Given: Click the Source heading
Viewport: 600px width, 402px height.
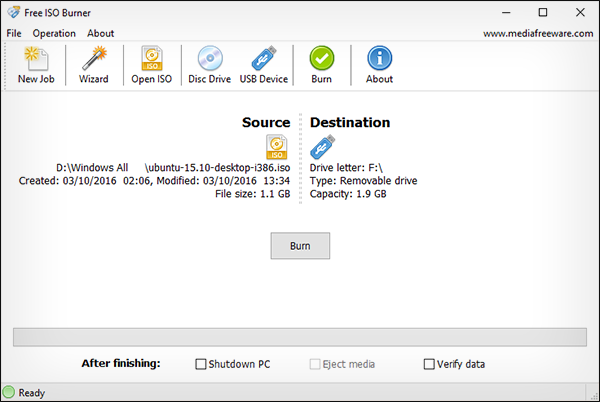Looking at the screenshot, I should point(266,122).
